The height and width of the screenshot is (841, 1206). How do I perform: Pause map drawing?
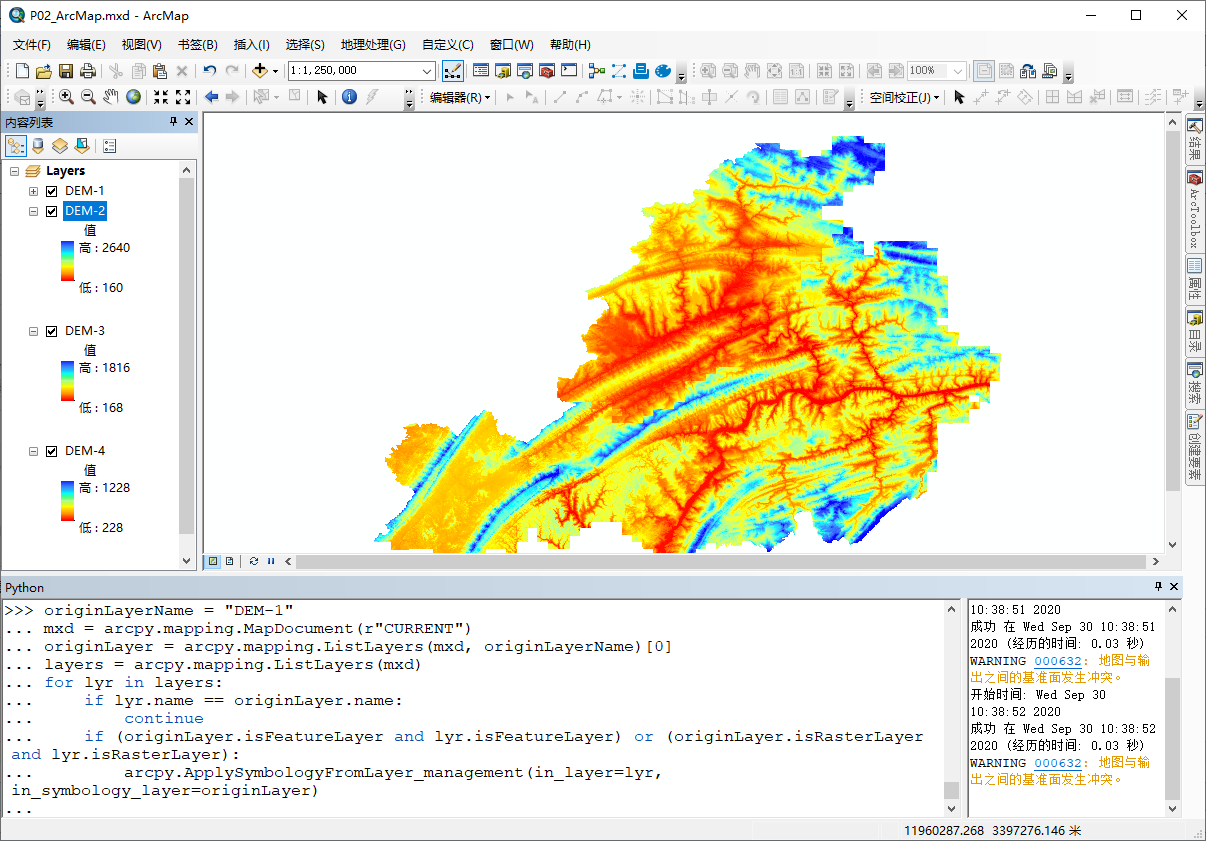click(270, 561)
